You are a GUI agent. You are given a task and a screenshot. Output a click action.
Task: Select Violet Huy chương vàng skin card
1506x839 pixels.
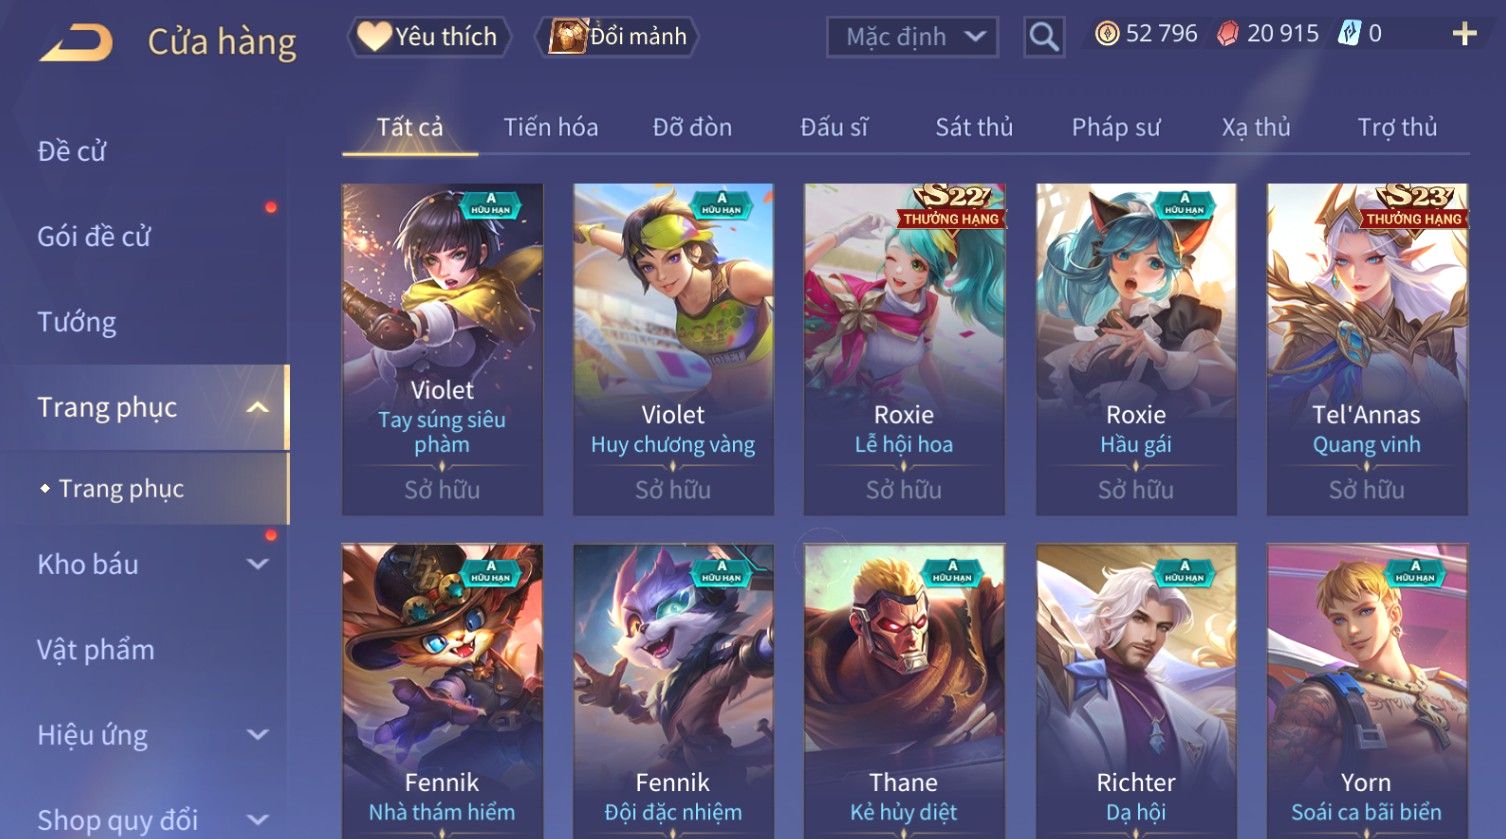click(x=673, y=349)
